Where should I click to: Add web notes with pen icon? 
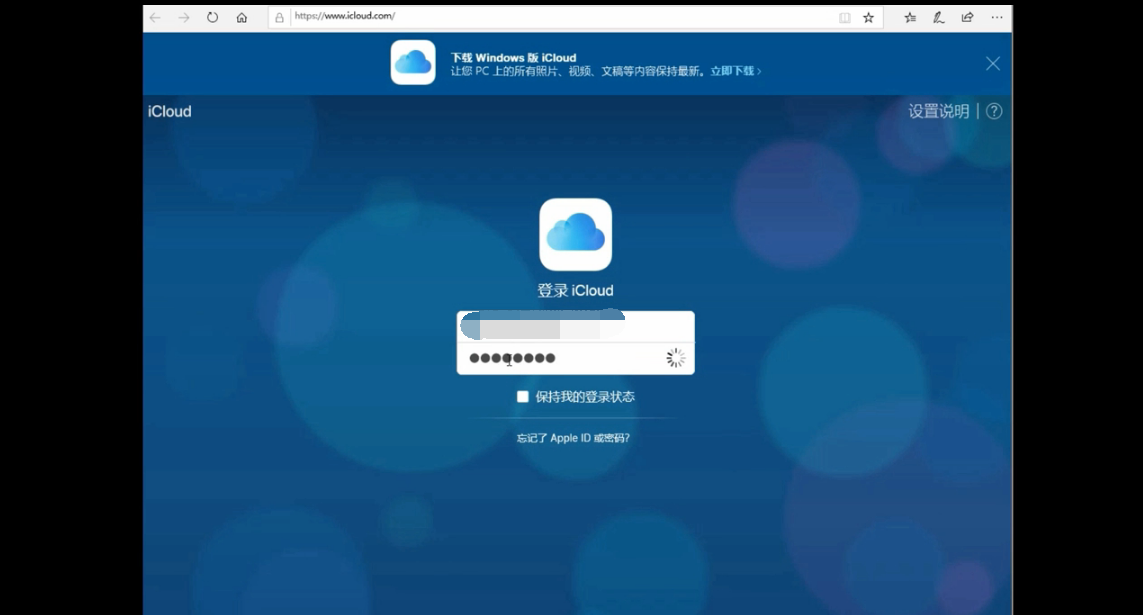coord(939,17)
